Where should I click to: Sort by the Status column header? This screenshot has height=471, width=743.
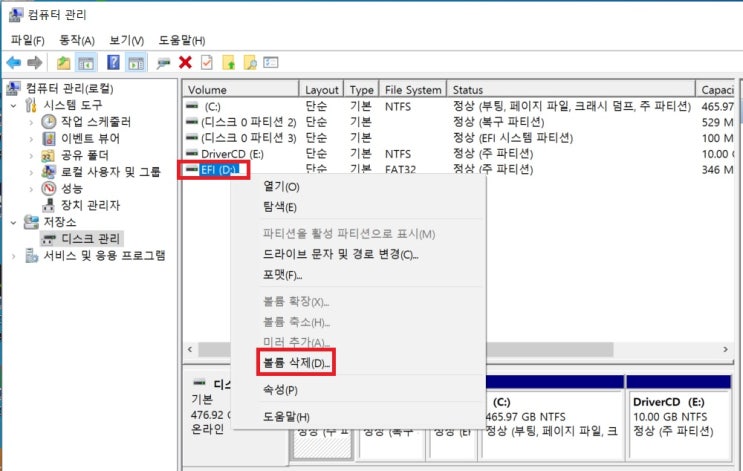click(571, 90)
